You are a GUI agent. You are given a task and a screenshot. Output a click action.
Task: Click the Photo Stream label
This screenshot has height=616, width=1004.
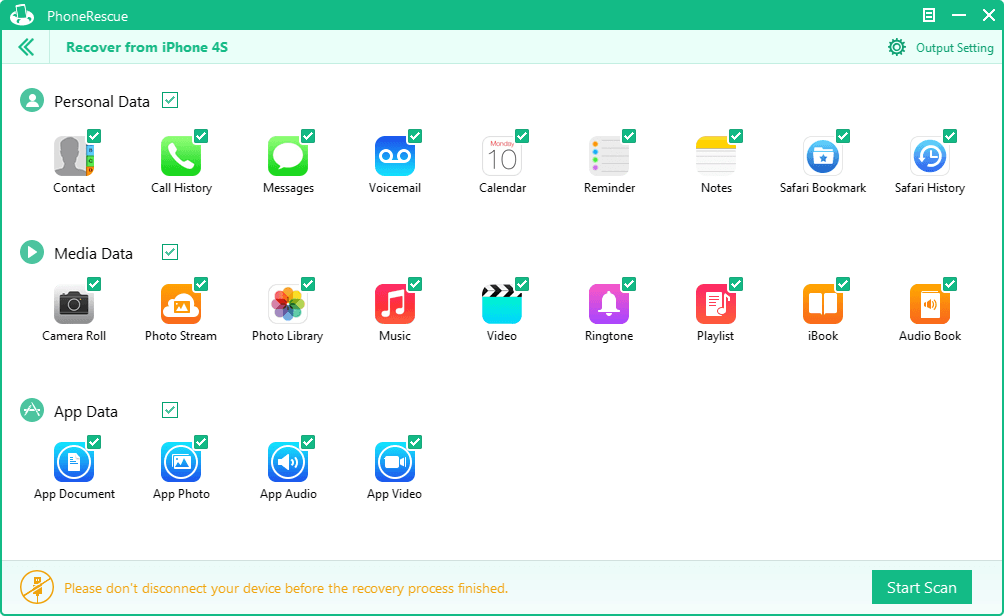[181, 336]
